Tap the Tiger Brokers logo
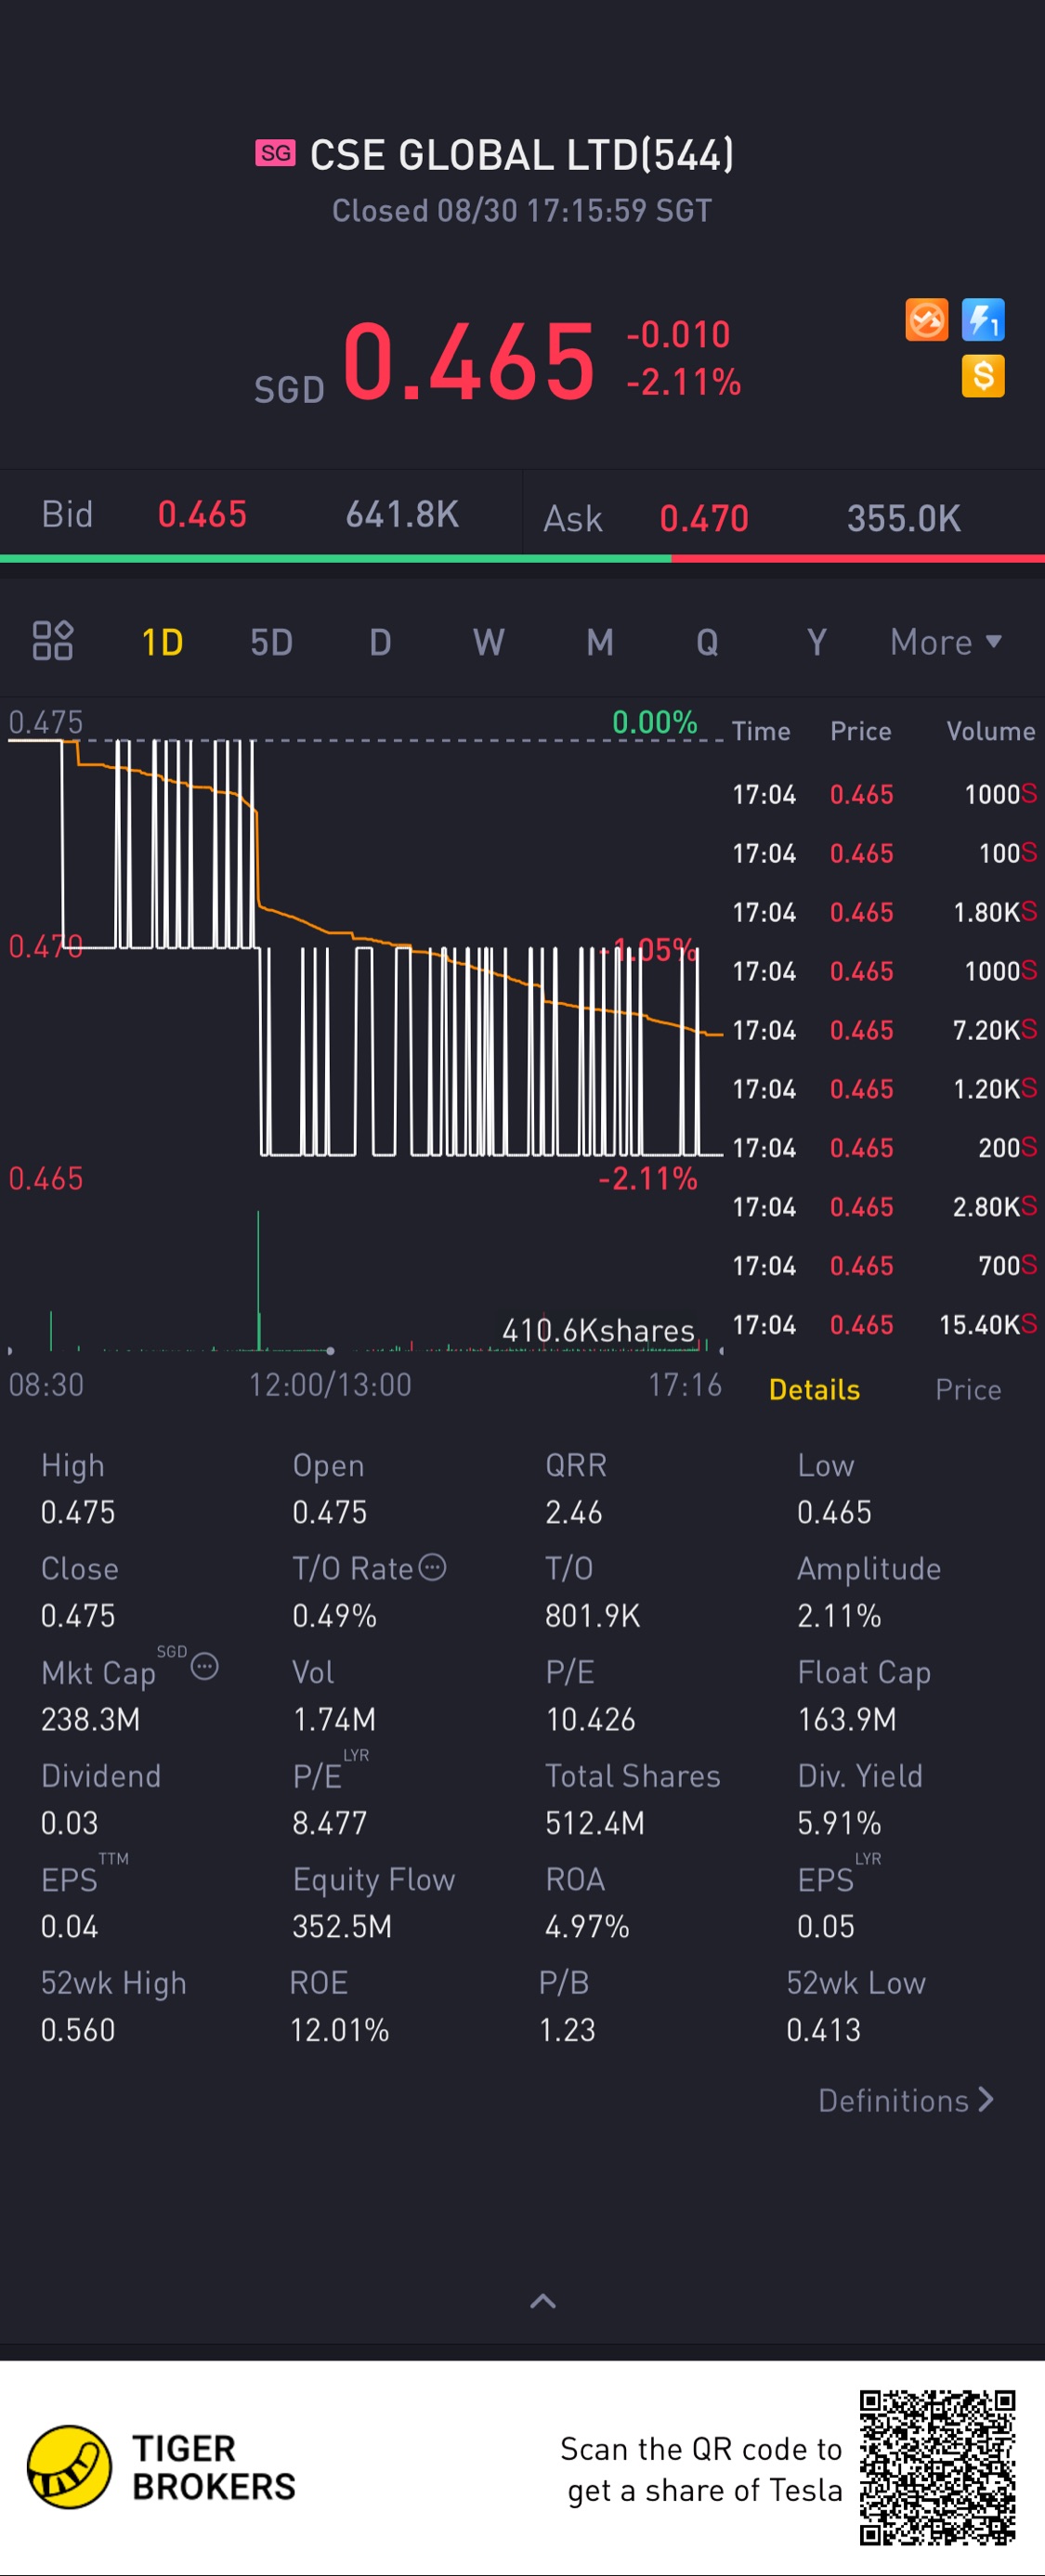 pyautogui.click(x=162, y=2467)
